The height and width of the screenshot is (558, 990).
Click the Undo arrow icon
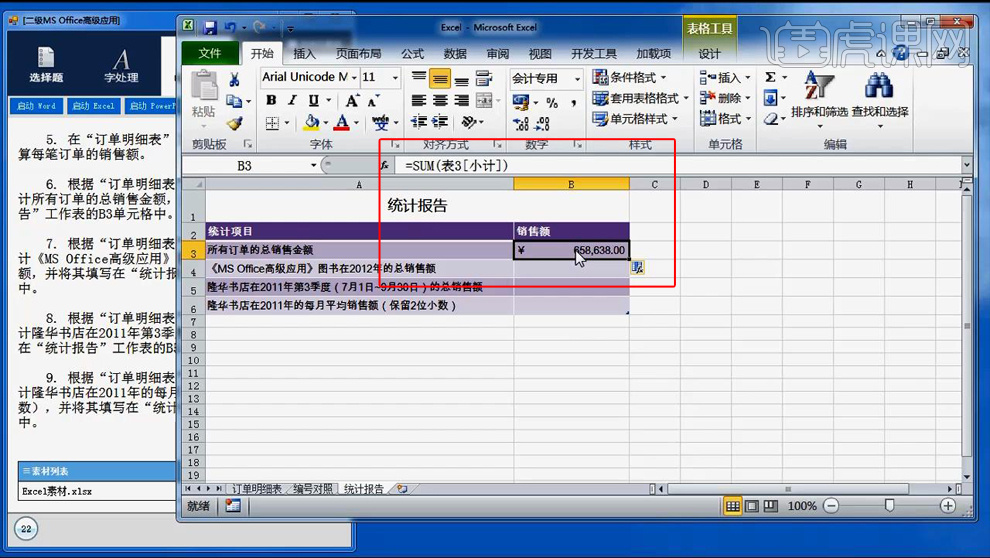[x=230, y=28]
